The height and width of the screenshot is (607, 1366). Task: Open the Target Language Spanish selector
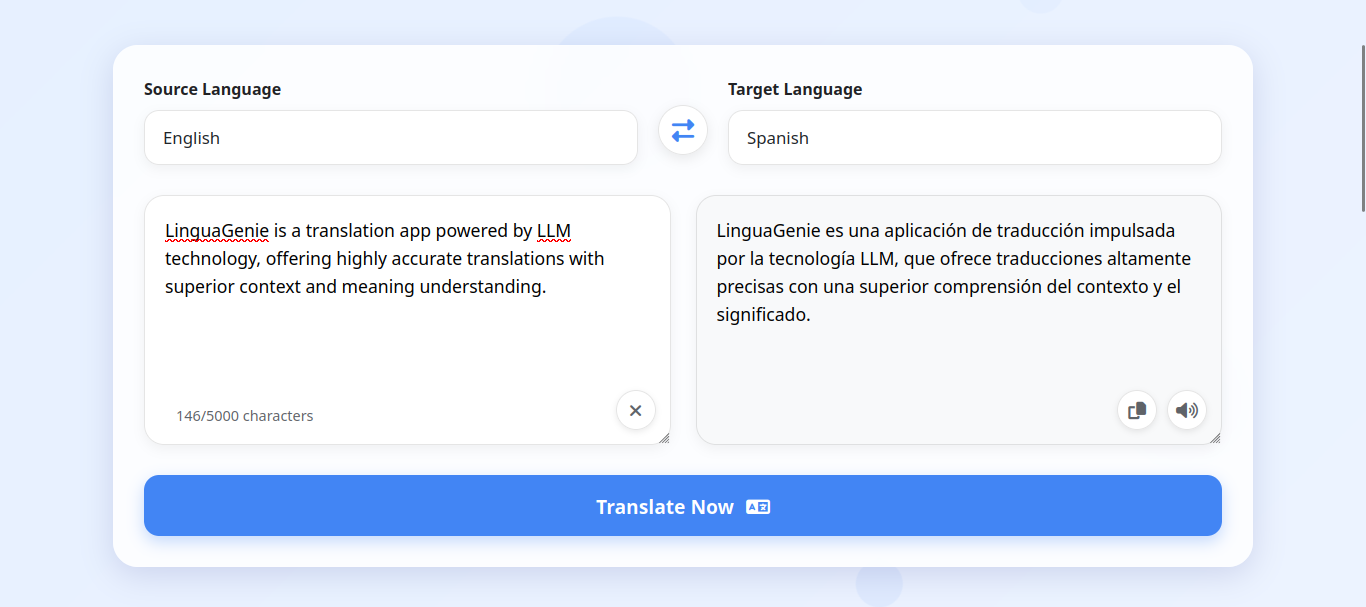pyautogui.click(x=975, y=138)
